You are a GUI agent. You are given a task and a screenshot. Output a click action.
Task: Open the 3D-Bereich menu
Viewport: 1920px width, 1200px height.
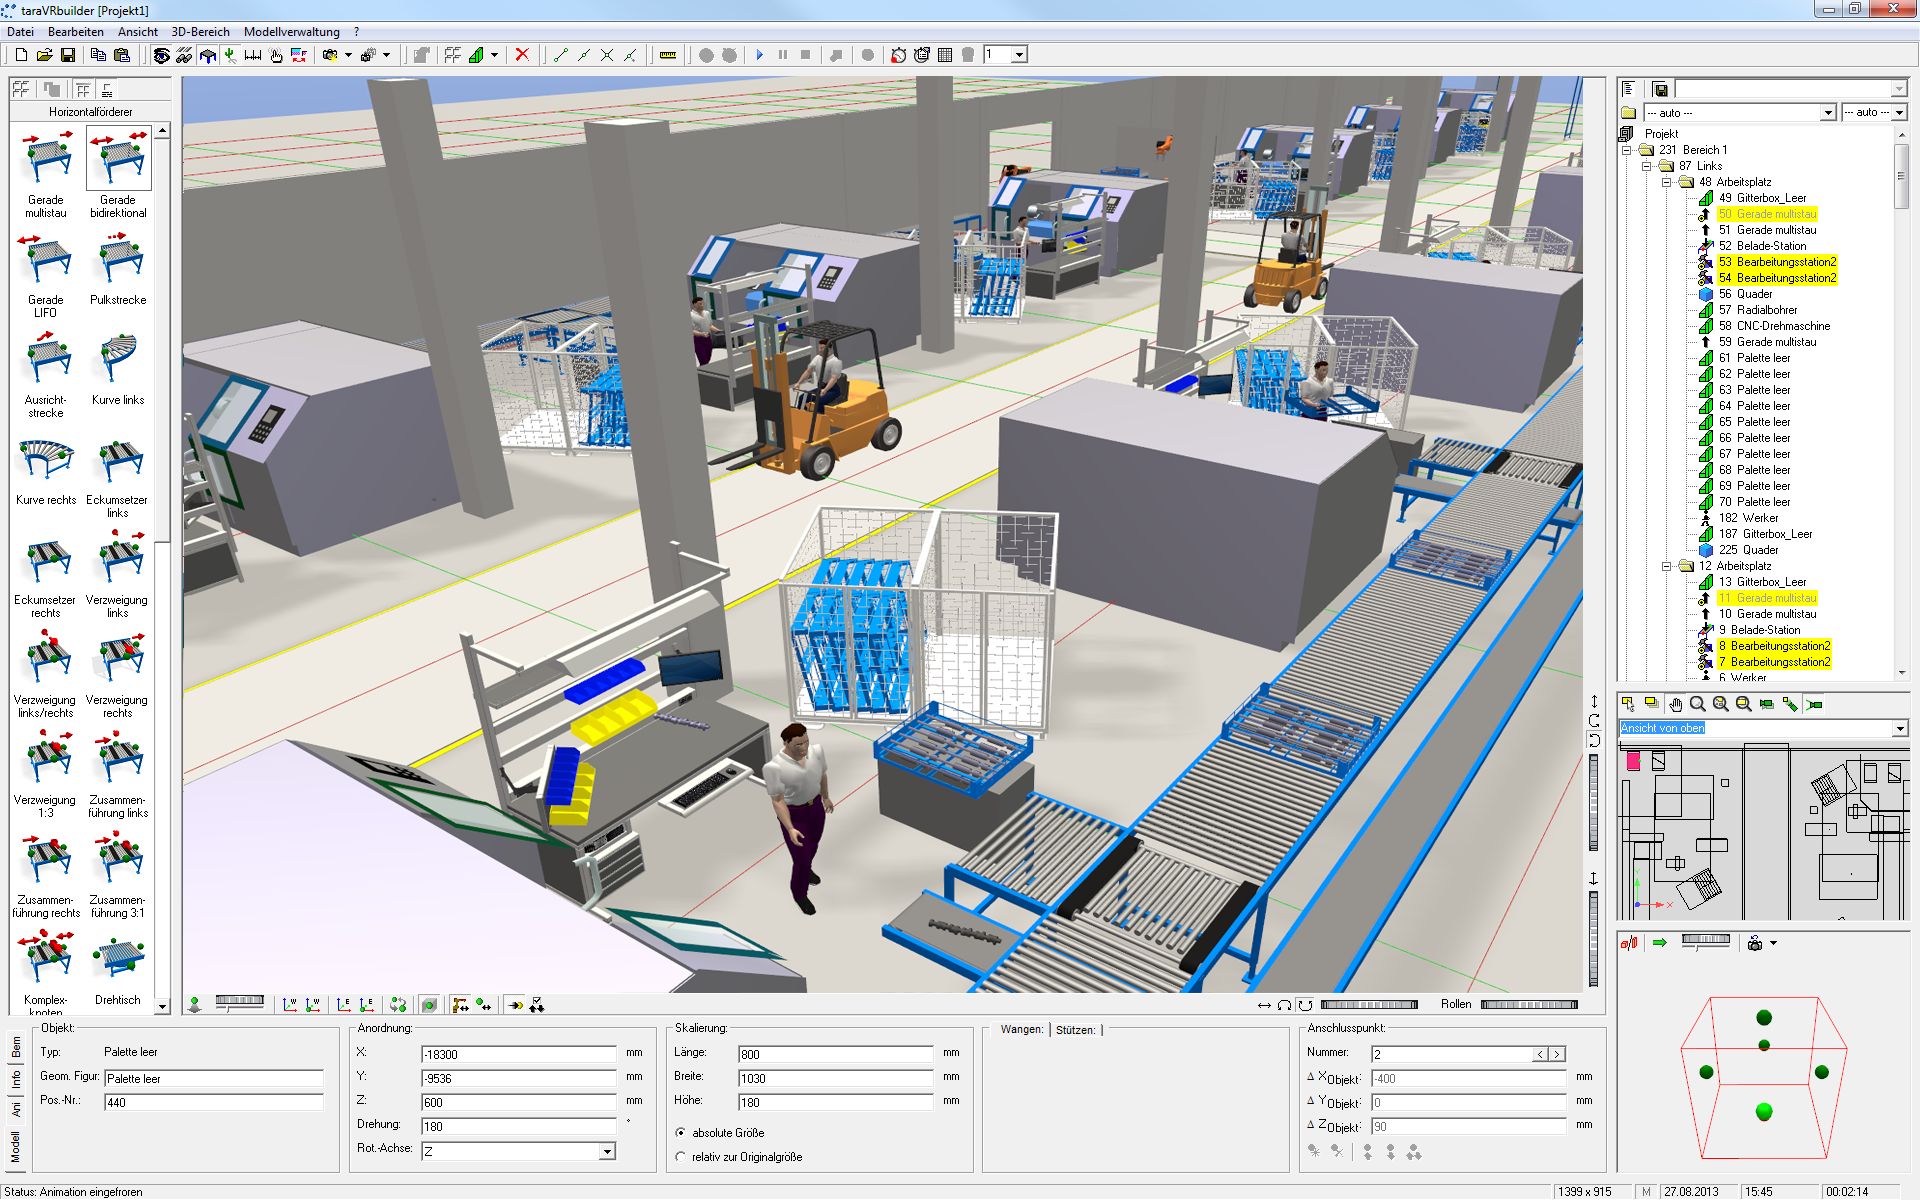[x=200, y=32]
